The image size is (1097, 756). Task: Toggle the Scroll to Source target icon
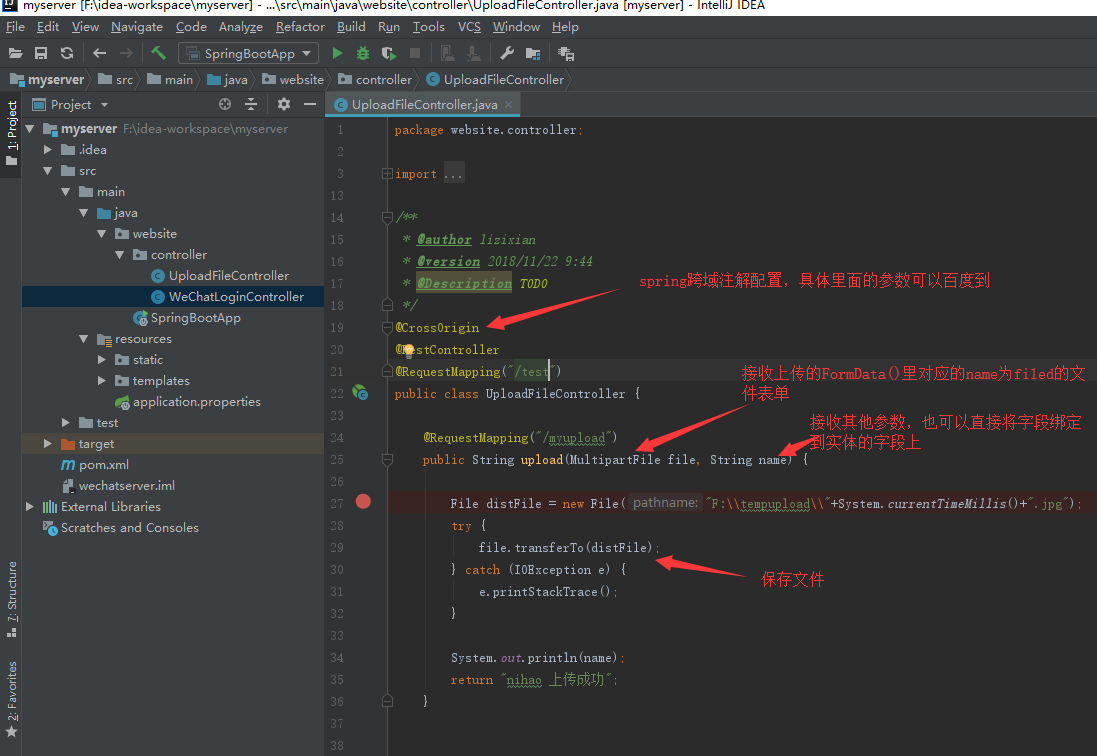226,104
